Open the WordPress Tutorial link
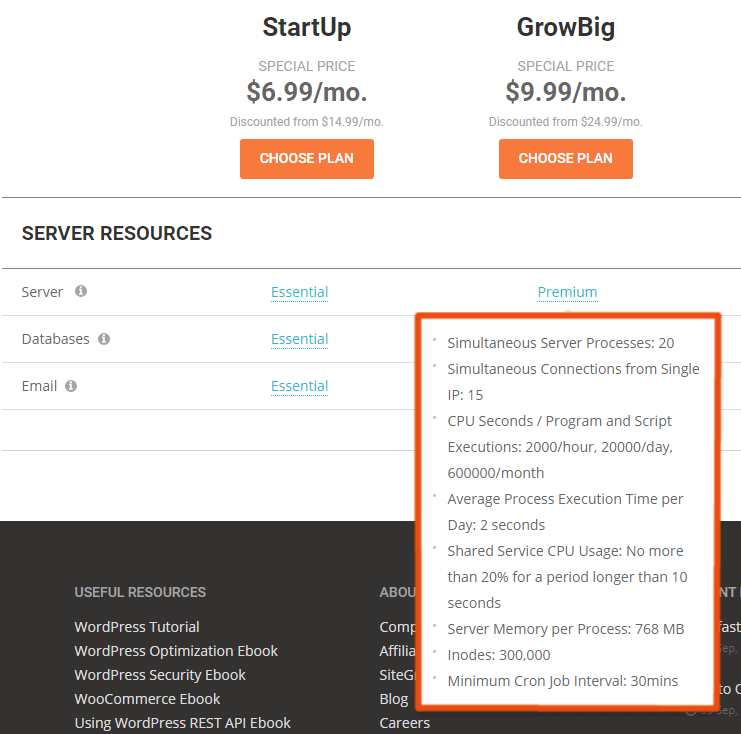The height and width of the screenshot is (734, 741). coord(137,627)
